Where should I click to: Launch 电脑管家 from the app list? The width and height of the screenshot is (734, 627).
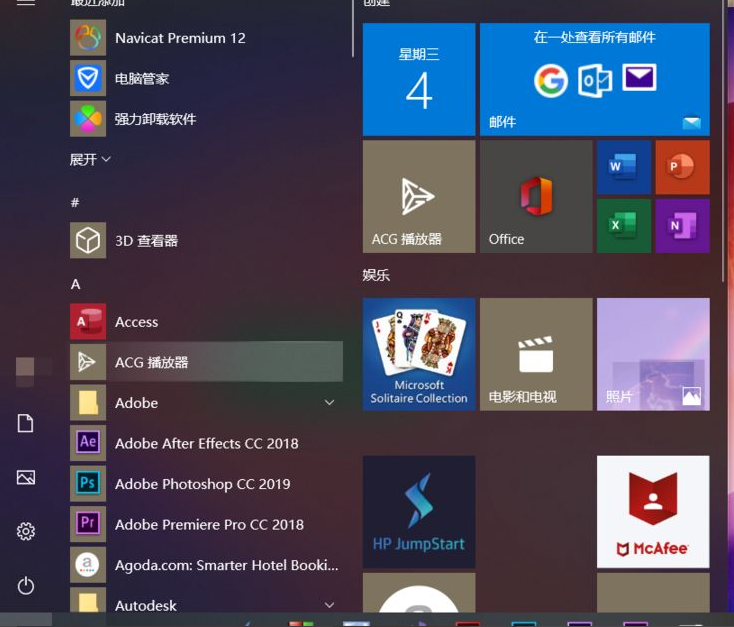[x=206, y=78]
